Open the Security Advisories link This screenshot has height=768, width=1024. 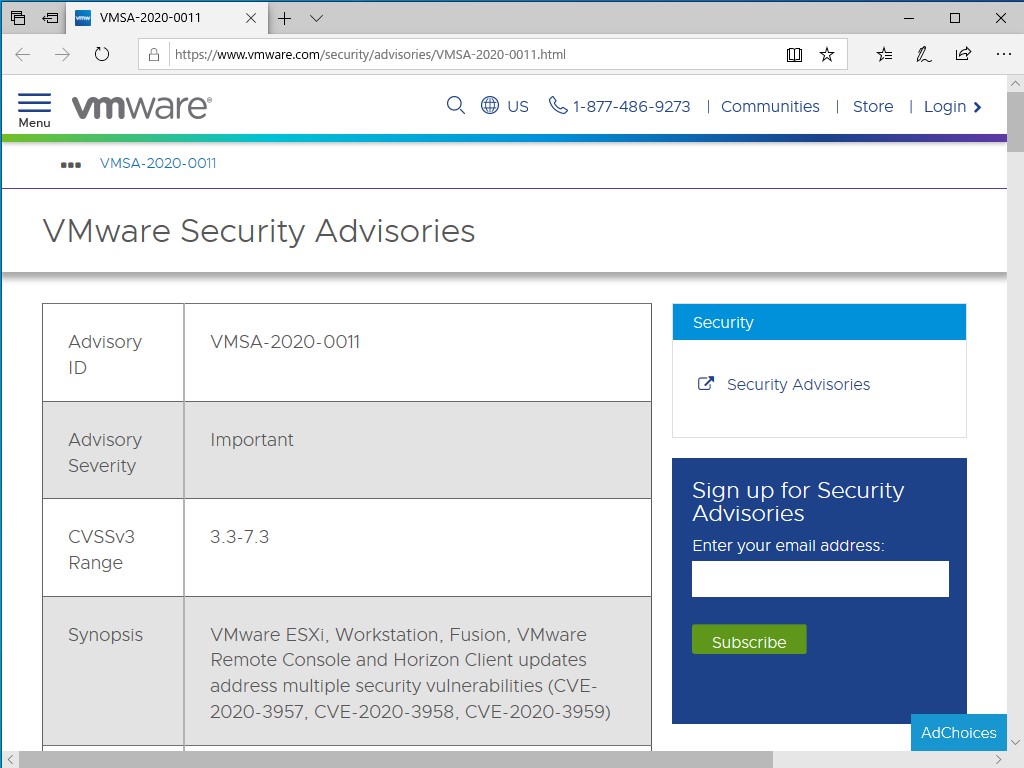pos(798,385)
